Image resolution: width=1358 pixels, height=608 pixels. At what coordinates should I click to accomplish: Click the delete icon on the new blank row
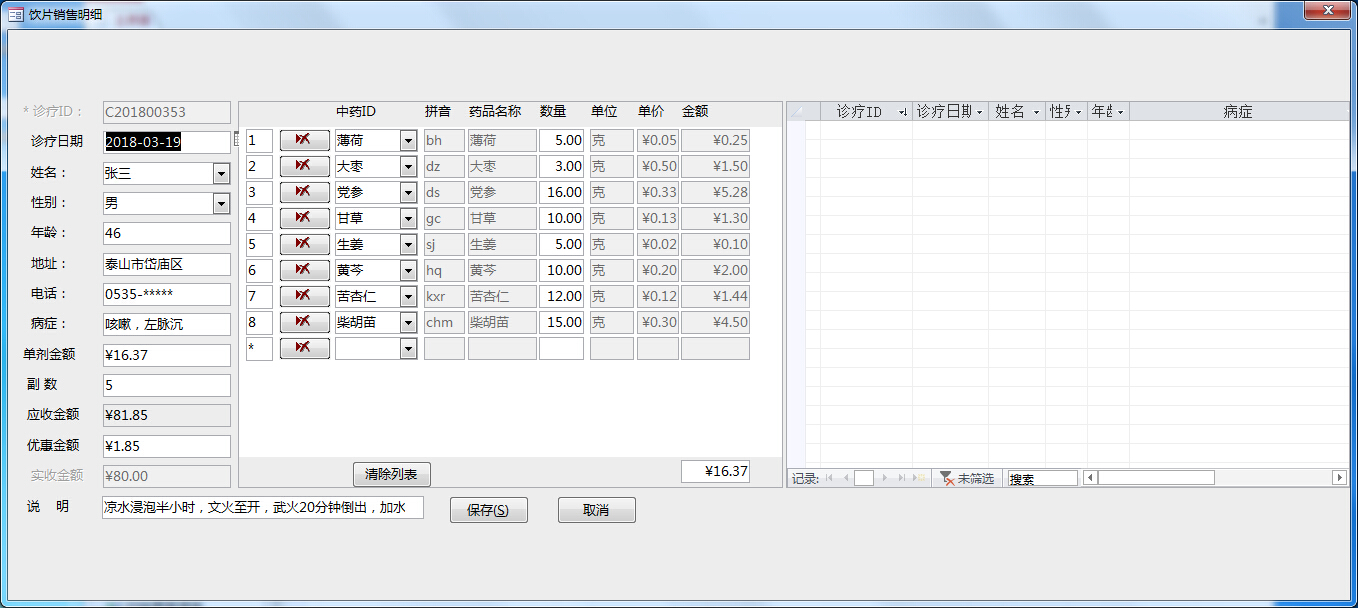(x=304, y=348)
